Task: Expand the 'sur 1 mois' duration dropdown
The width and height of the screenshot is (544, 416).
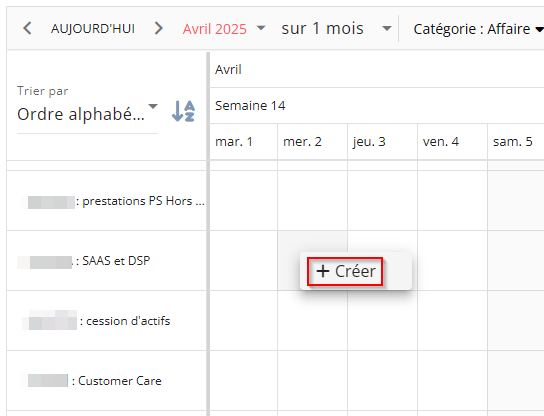Action: point(336,28)
